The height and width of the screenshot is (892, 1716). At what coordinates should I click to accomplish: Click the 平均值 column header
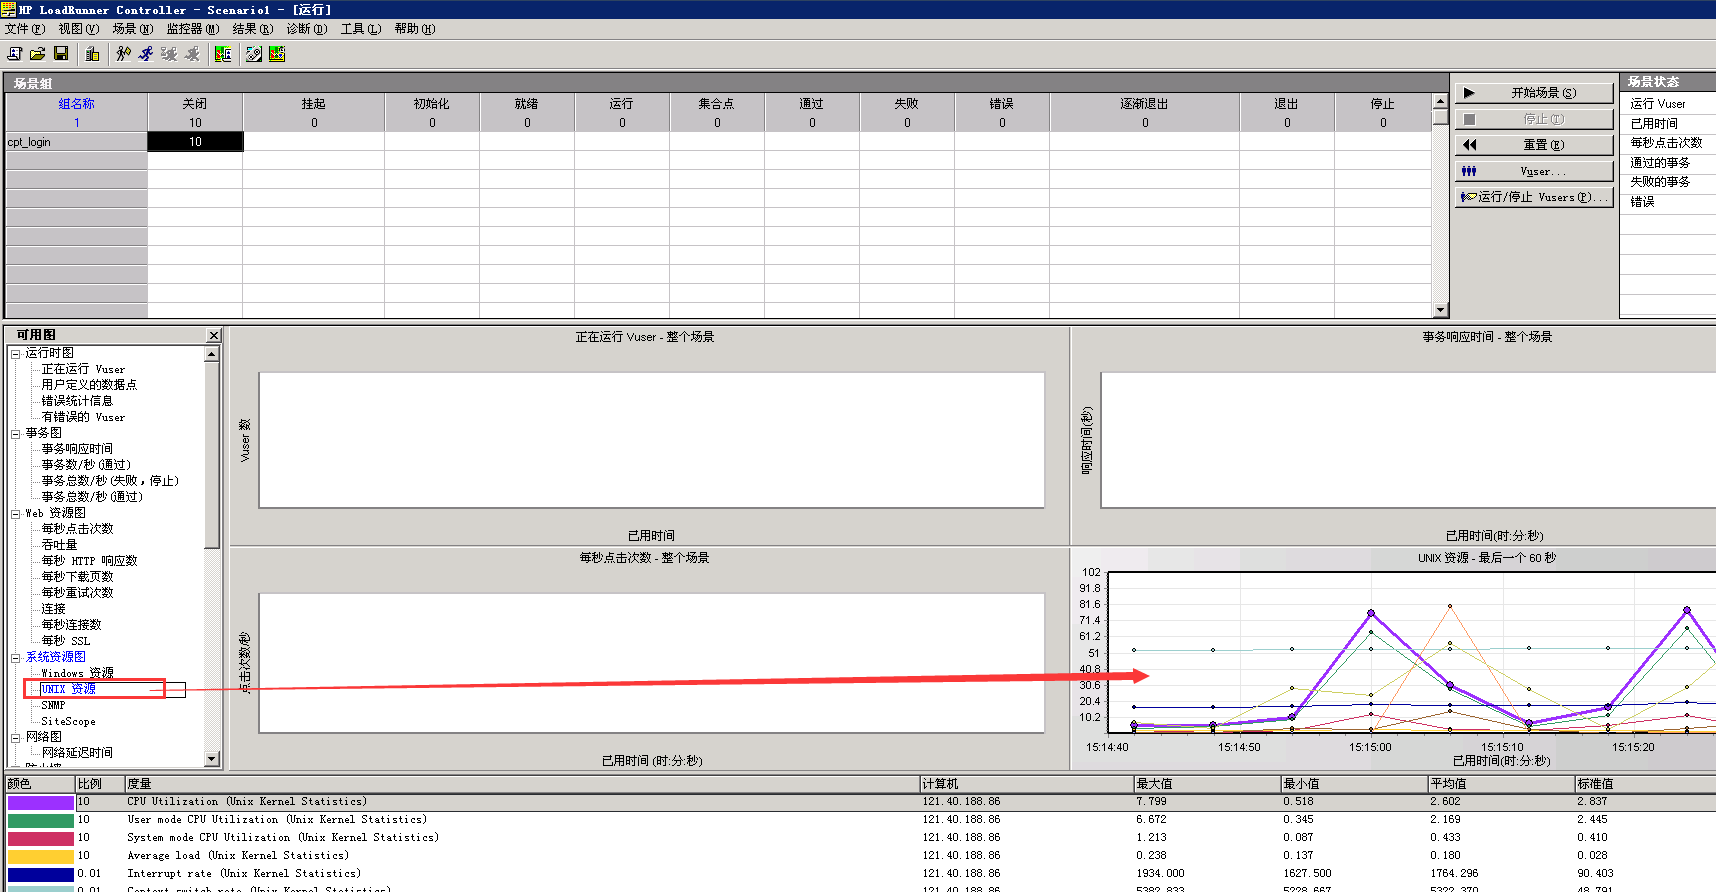[1501, 784]
